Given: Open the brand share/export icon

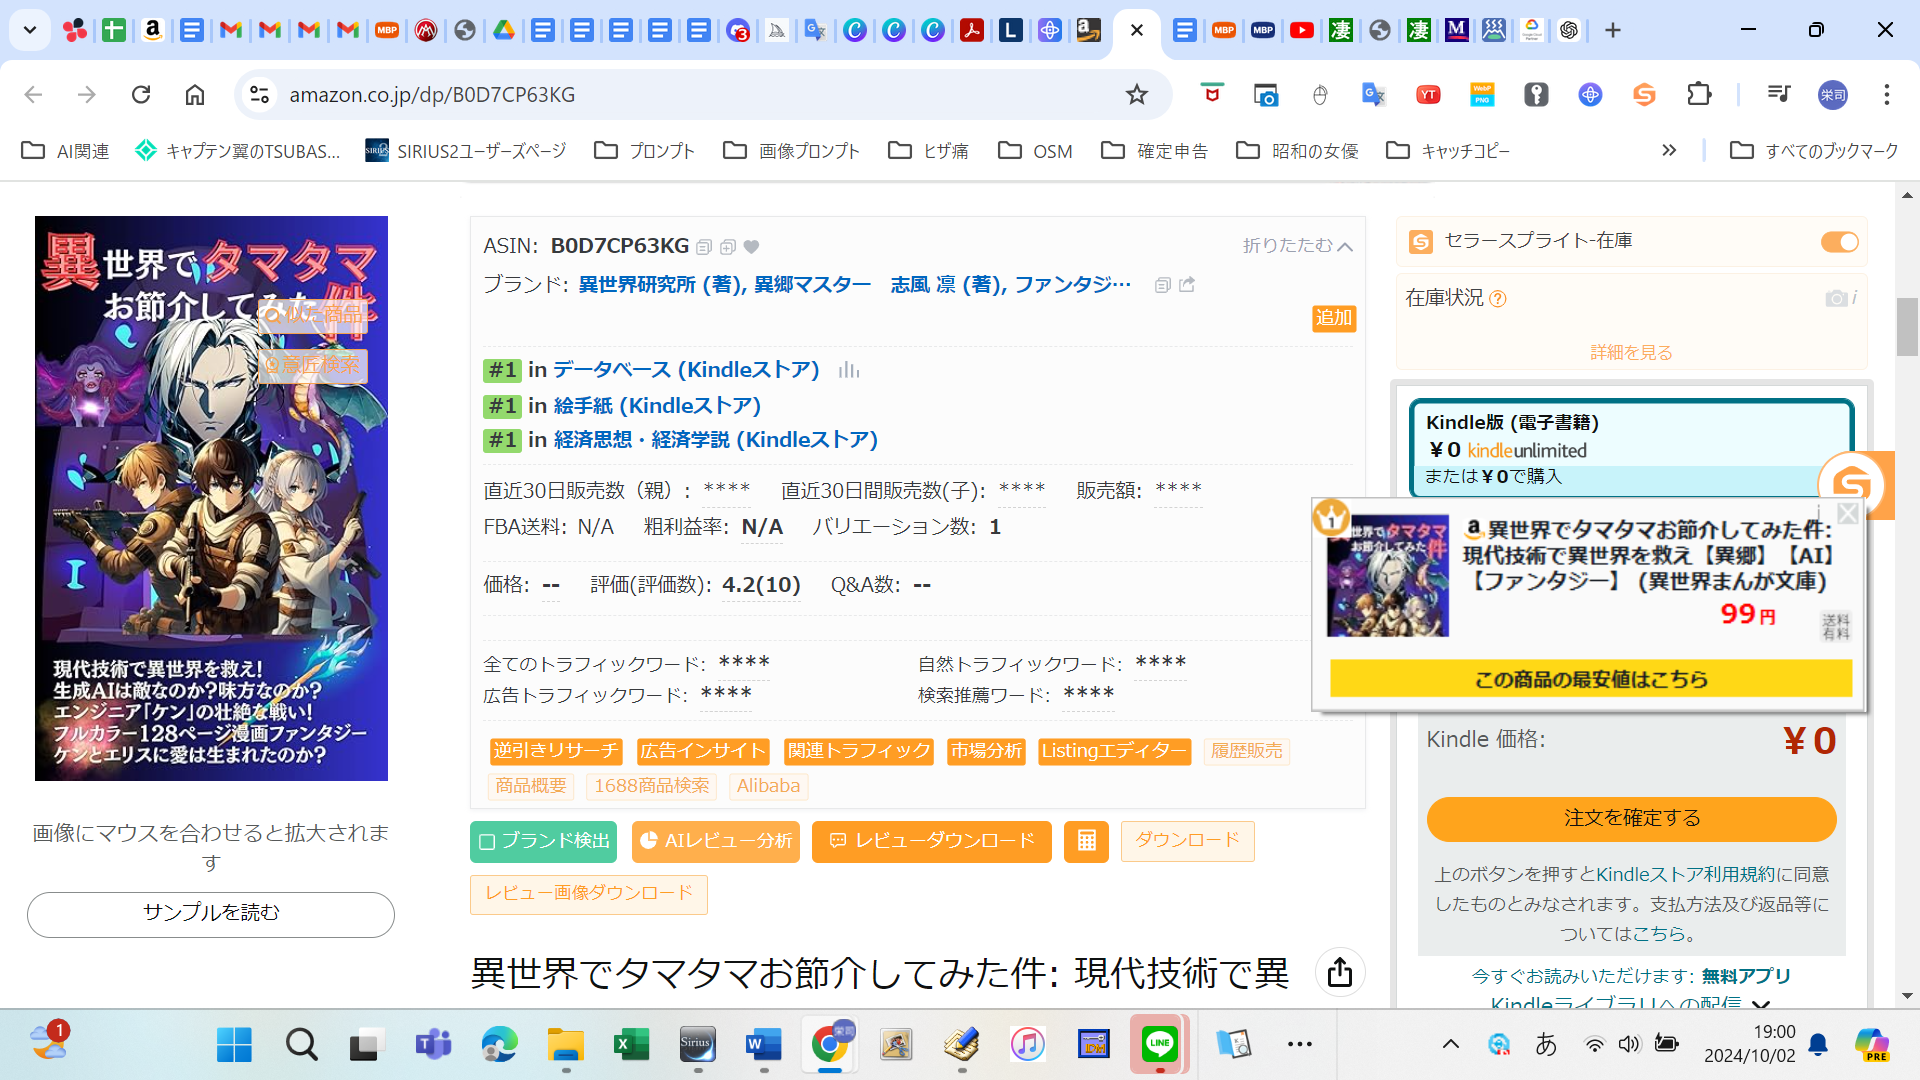Looking at the screenshot, I should [x=1187, y=285].
